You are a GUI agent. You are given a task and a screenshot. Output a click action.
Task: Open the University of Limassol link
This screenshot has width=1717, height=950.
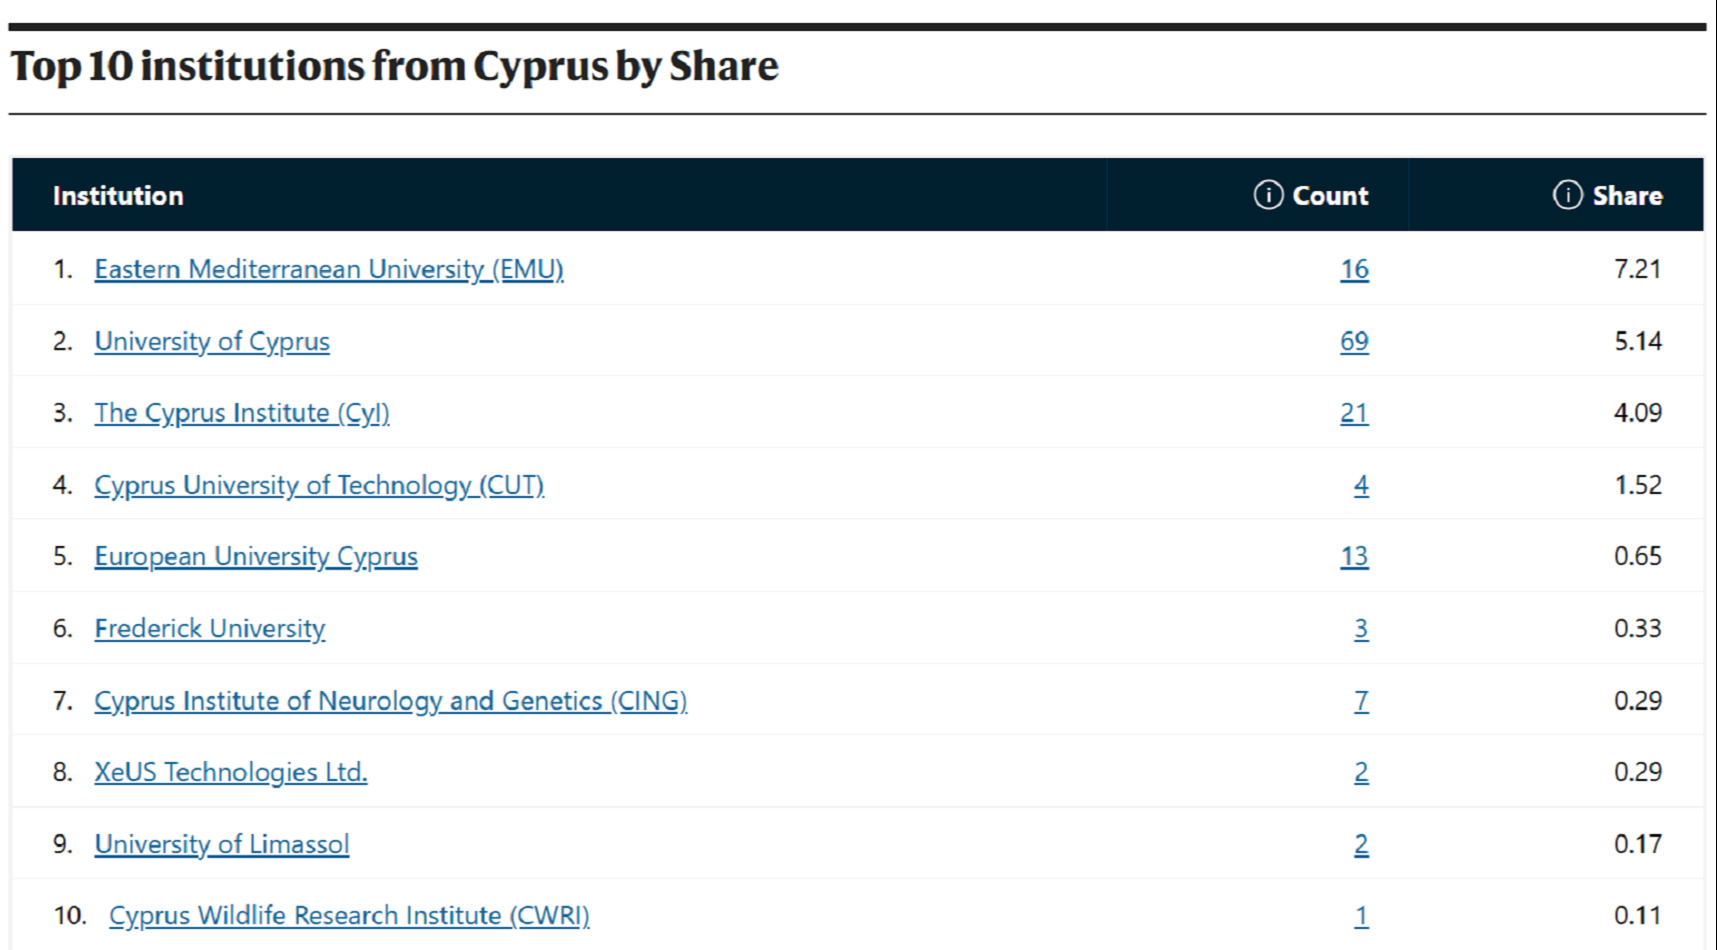[222, 844]
